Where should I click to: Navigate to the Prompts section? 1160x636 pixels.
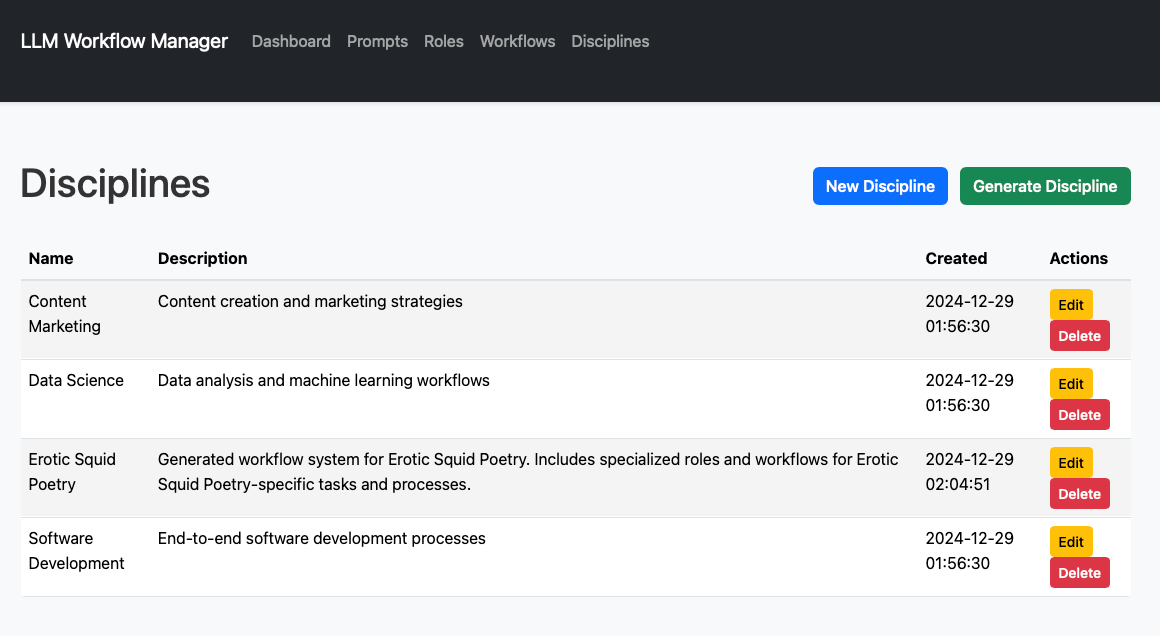[377, 41]
